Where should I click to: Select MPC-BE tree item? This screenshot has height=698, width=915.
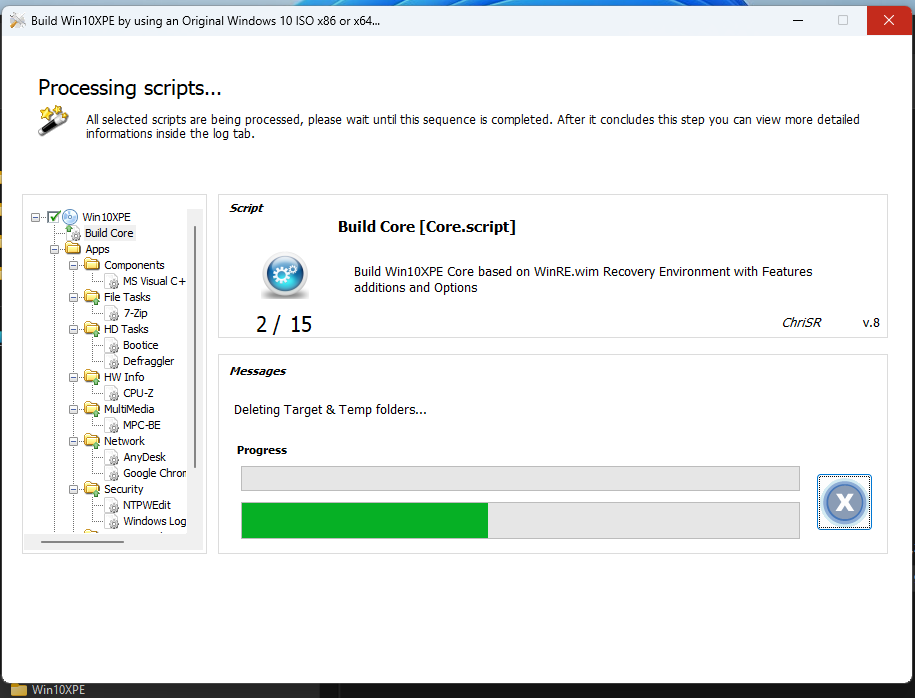pos(142,425)
